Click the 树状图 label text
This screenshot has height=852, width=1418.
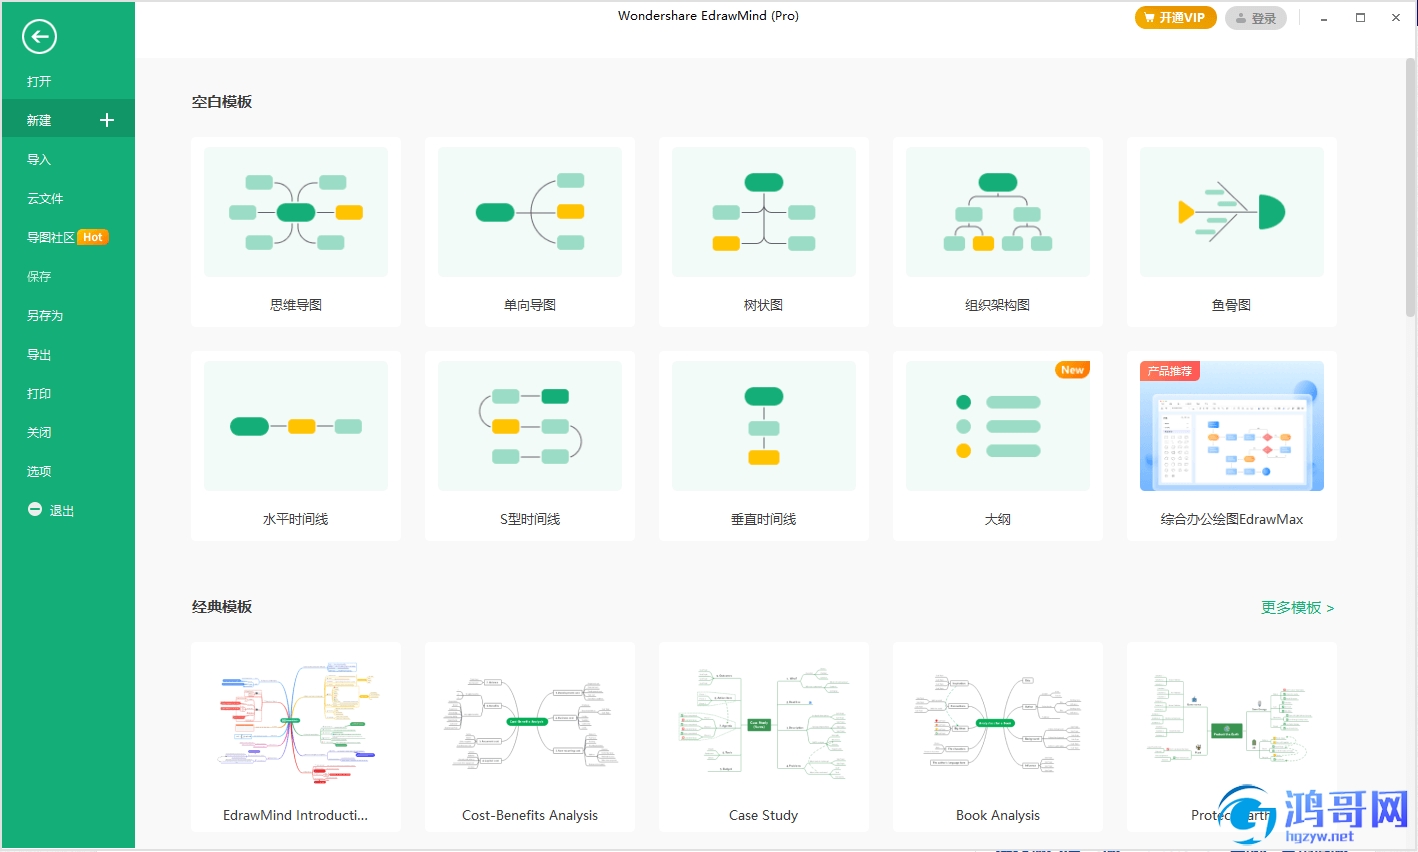point(764,305)
